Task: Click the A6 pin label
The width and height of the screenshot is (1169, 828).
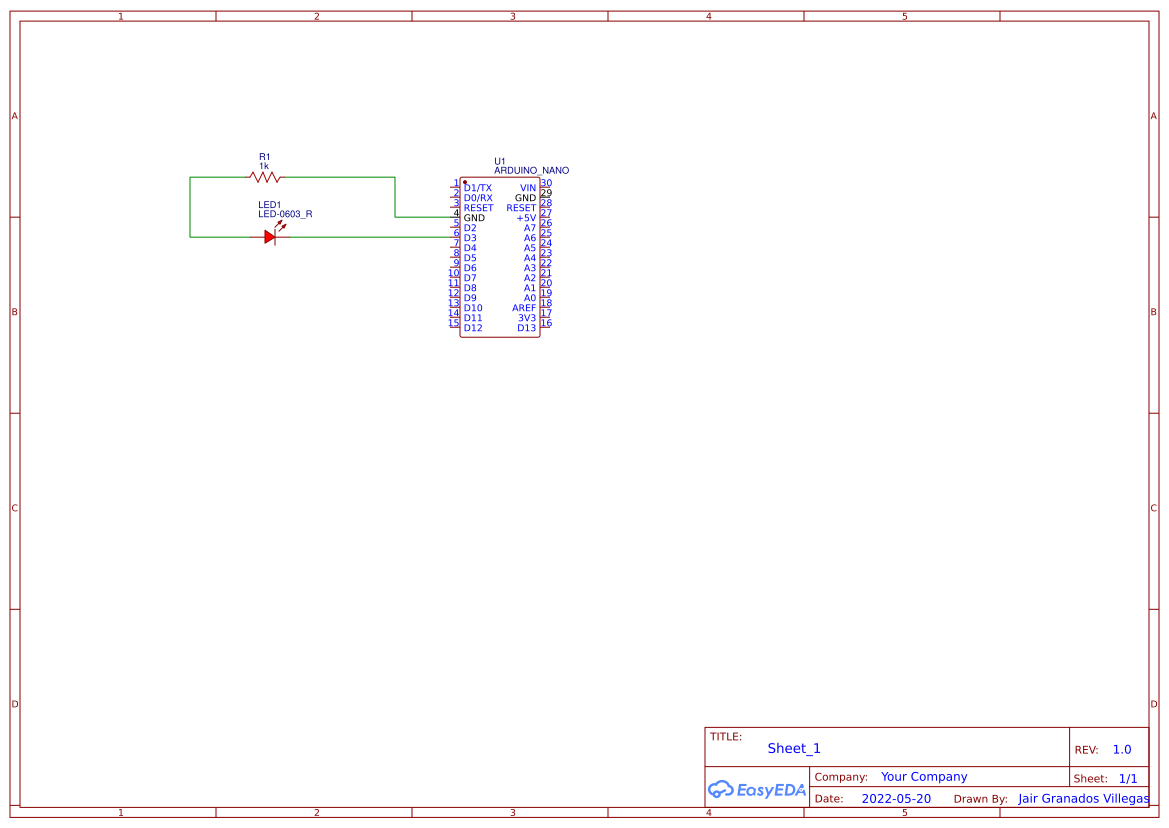Action: 530,238
